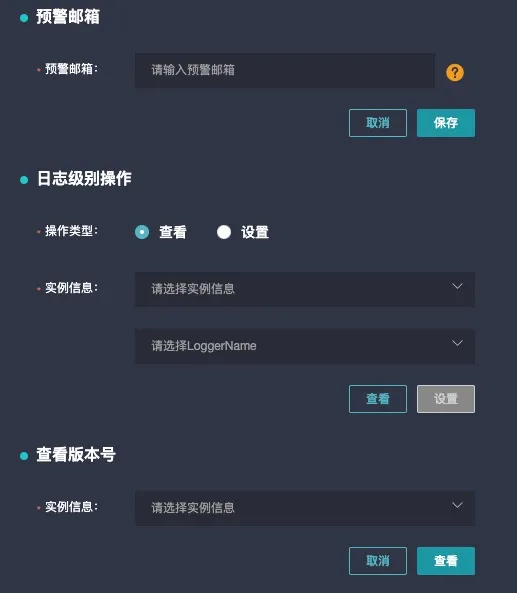Click the teal bullet beside 预警邮箱 heading

(24, 18)
